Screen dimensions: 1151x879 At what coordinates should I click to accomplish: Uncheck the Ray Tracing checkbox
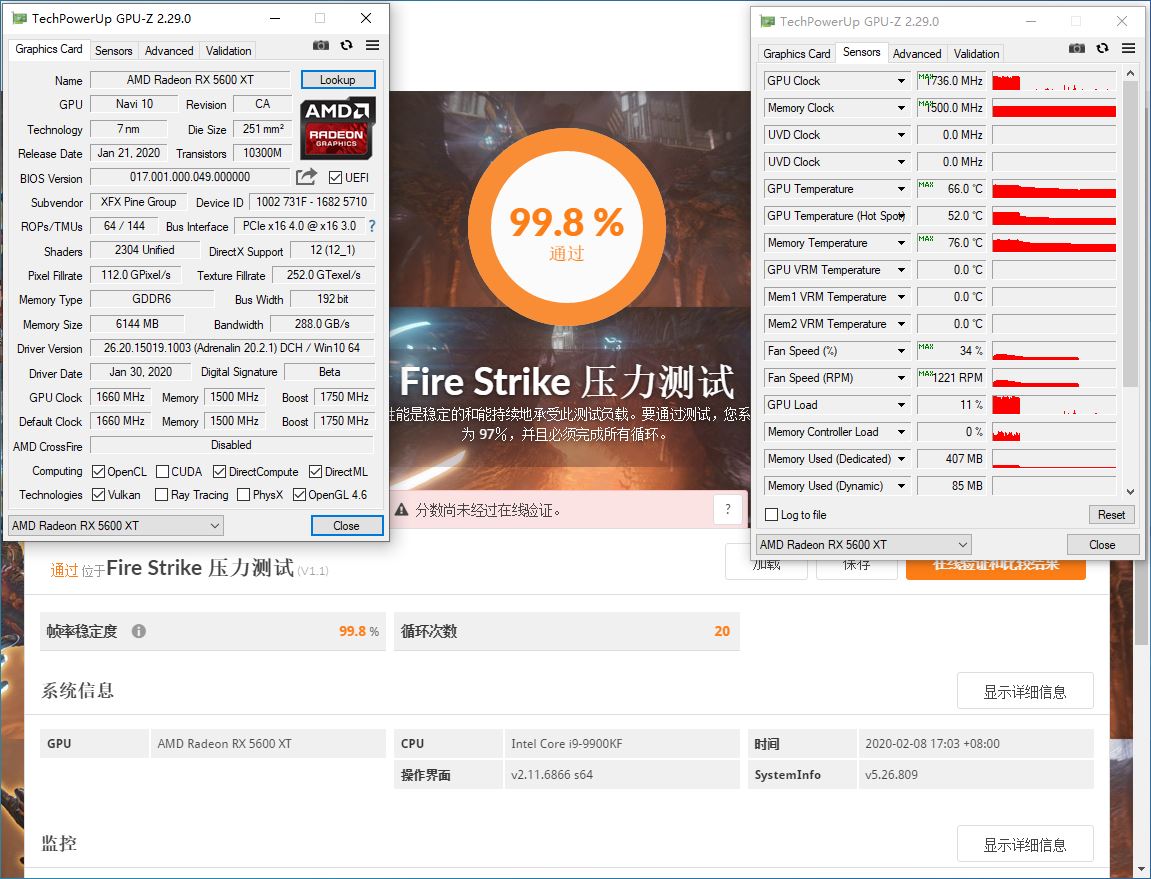159,495
